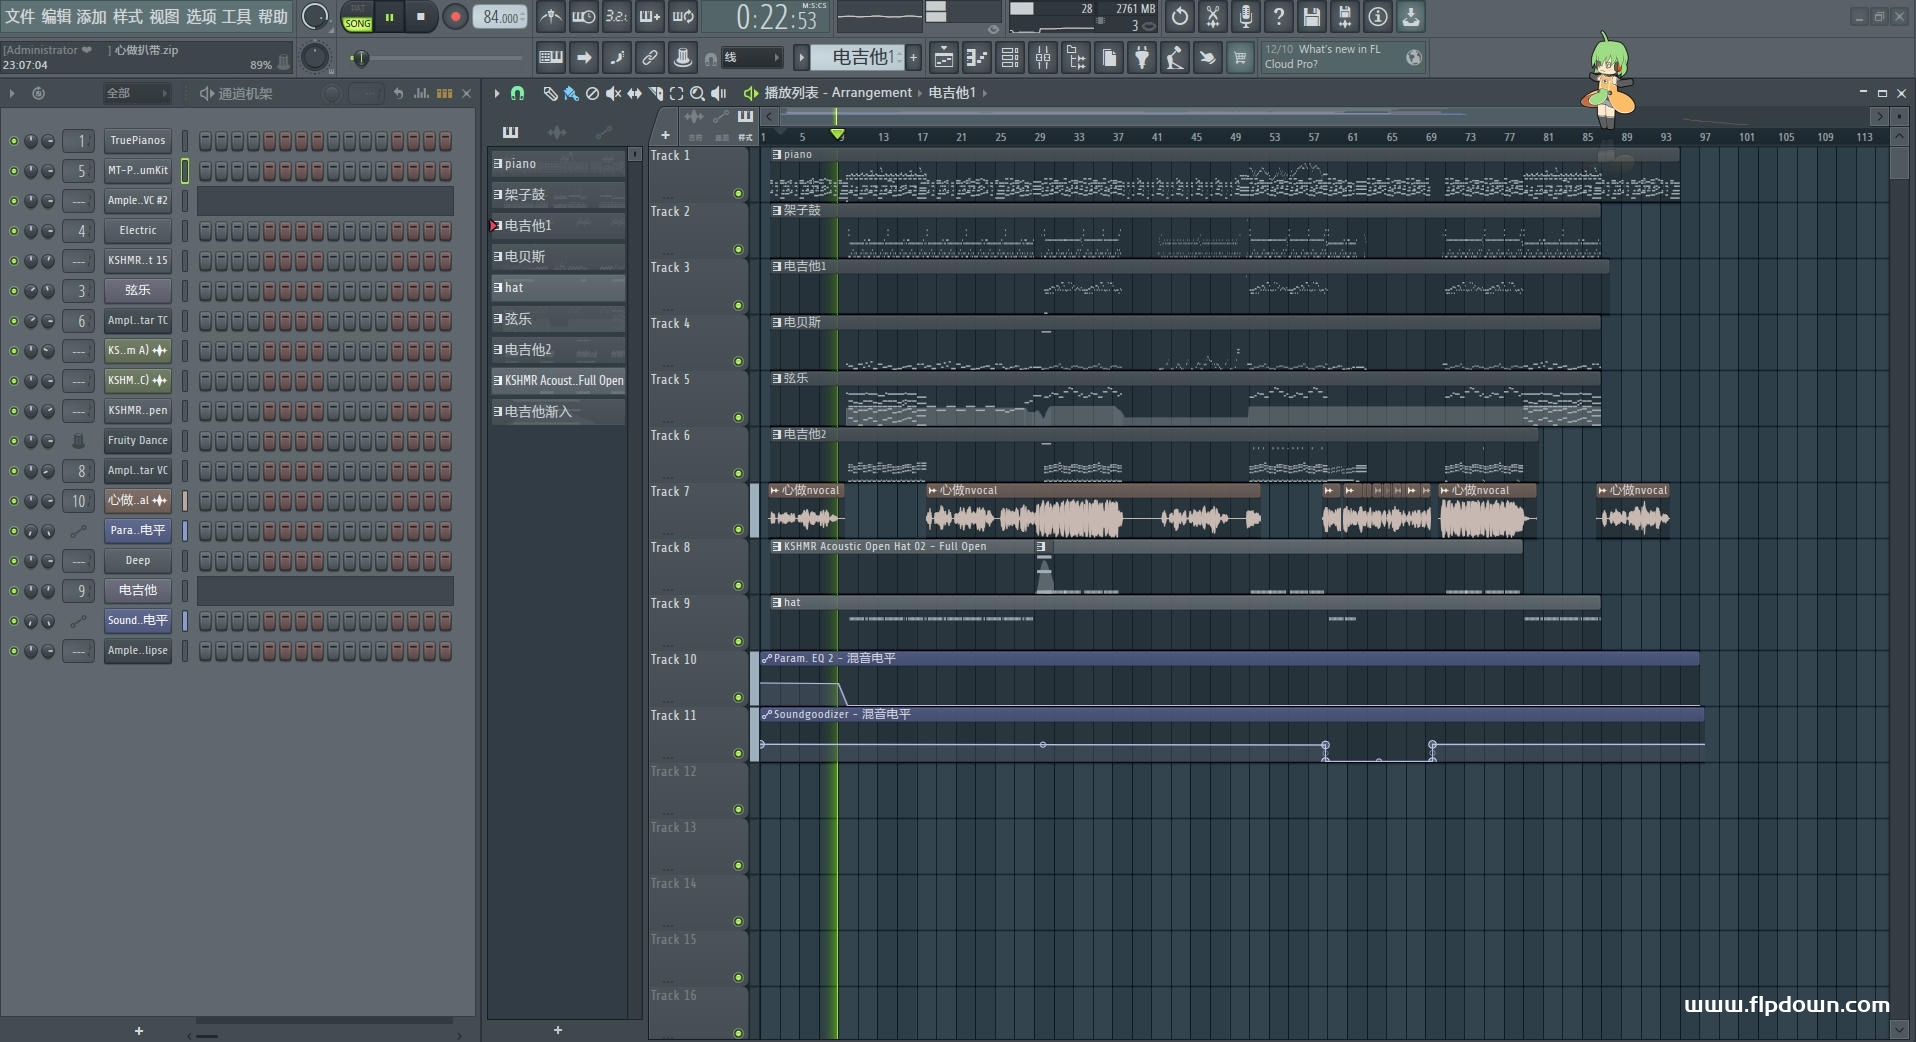Open the 工具 menu
The image size is (1916, 1042).
coord(236,17)
